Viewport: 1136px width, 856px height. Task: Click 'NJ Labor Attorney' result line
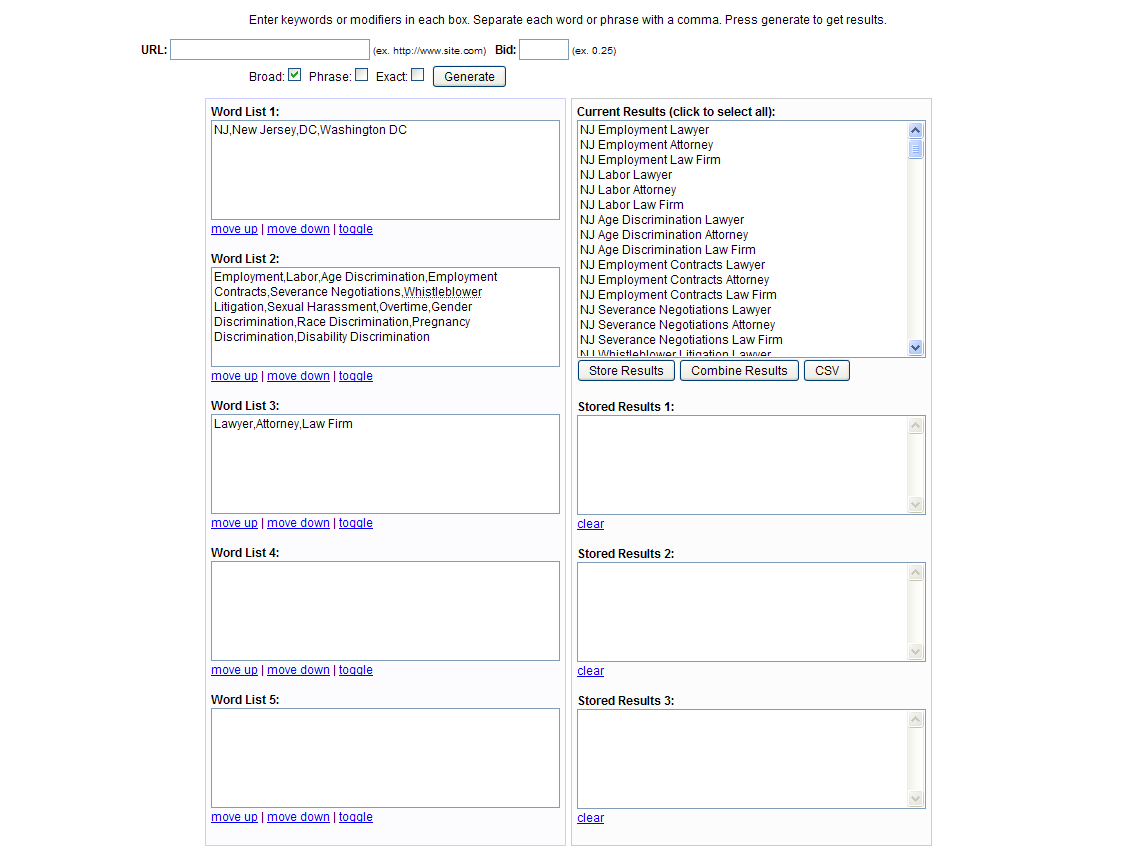pos(627,190)
